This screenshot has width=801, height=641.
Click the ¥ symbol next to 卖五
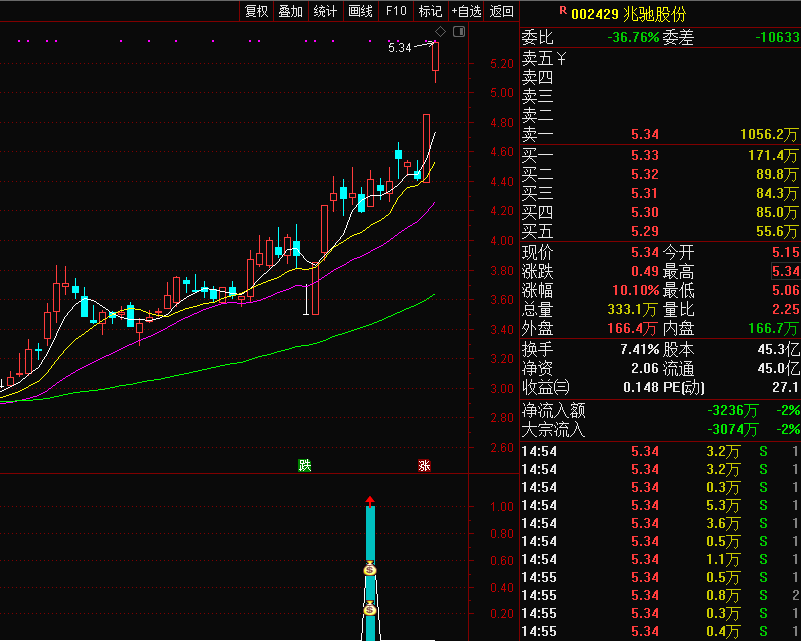561,59
